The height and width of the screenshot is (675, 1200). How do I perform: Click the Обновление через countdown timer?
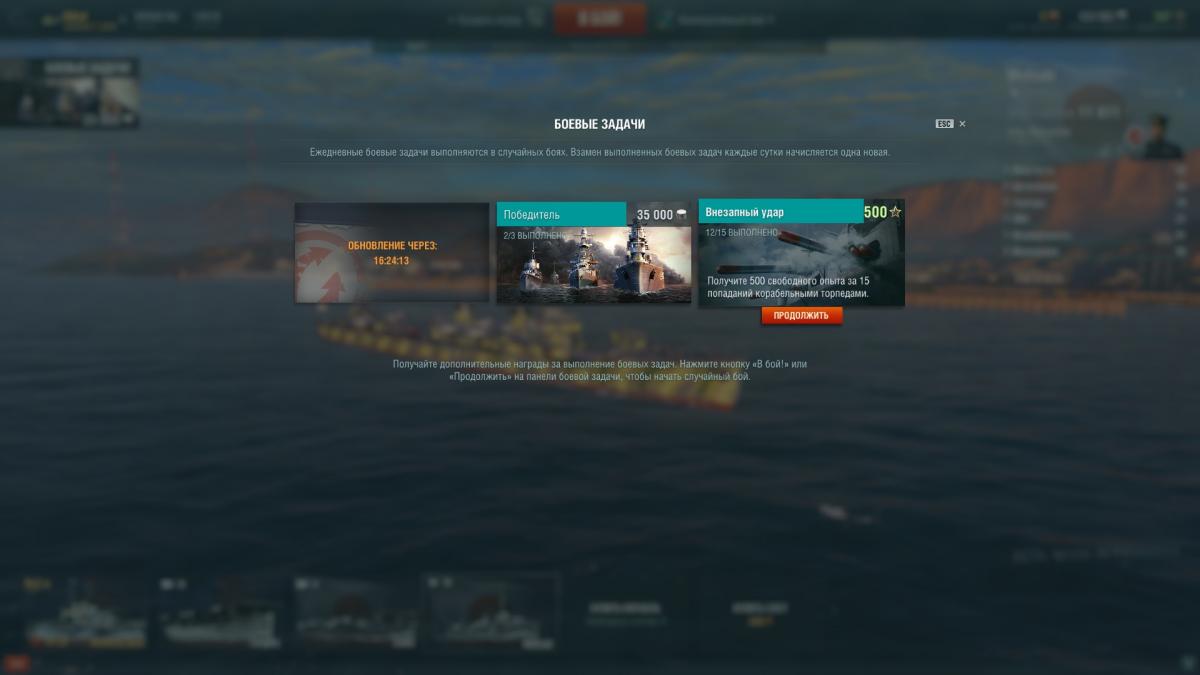coord(392,260)
